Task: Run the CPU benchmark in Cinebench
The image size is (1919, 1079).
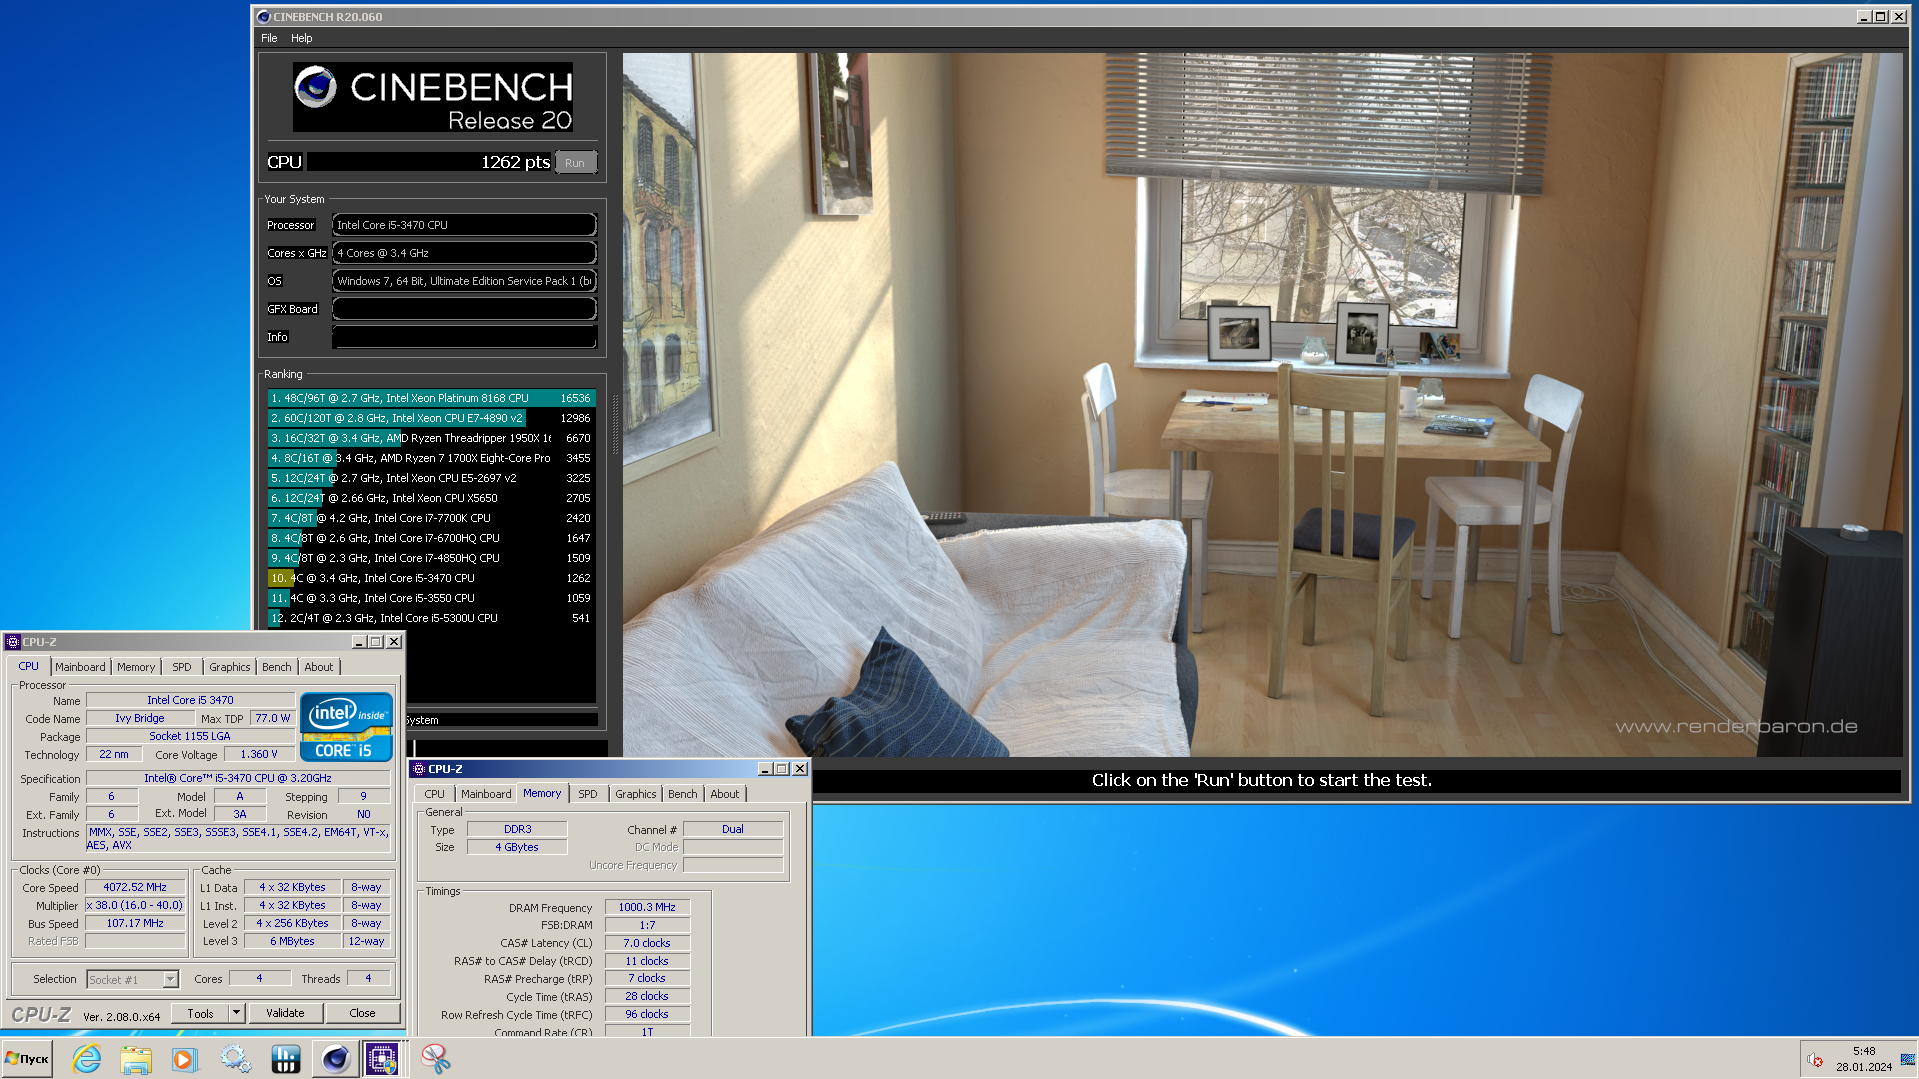Action: pyautogui.click(x=575, y=163)
